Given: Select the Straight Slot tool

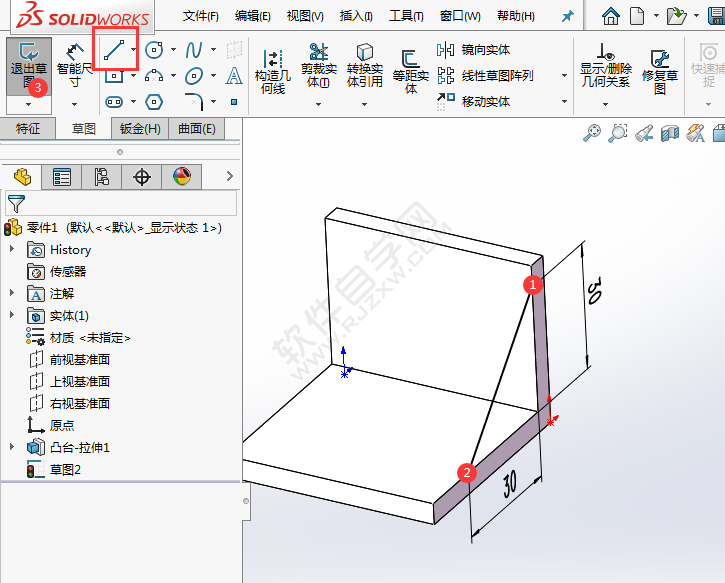Looking at the screenshot, I should pos(114,102).
